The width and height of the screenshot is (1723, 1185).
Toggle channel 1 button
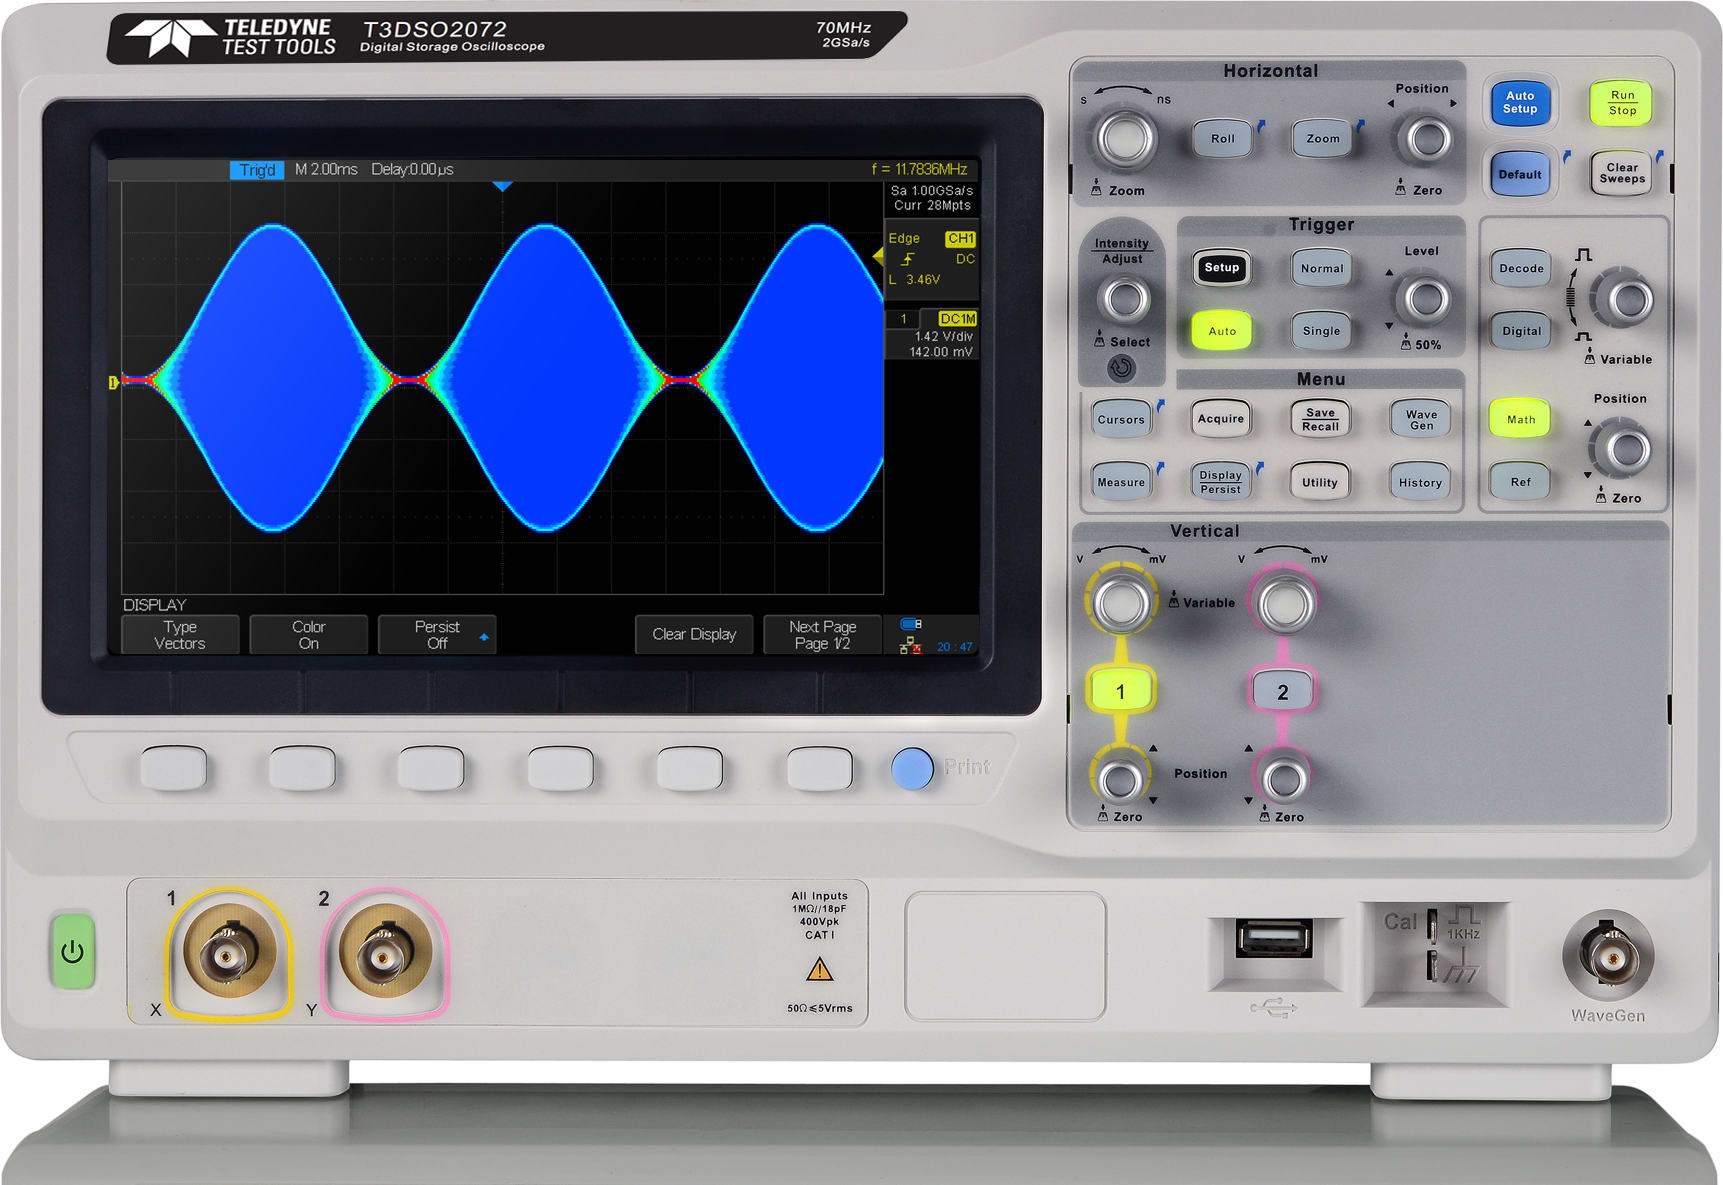coord(1120,691)
